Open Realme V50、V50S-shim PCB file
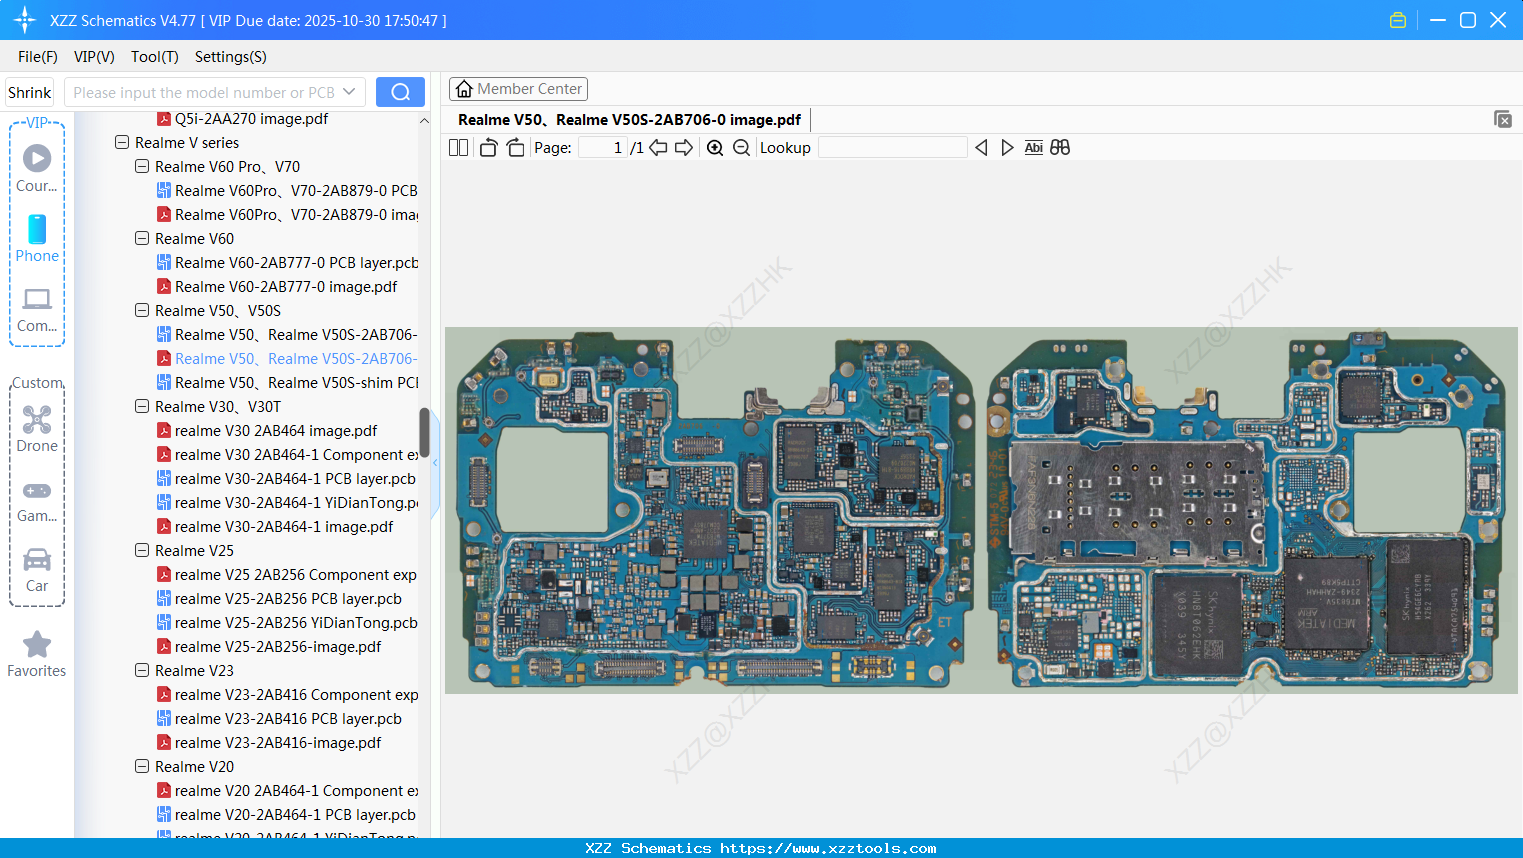Image resolution: width=1523 pixels, height=858 pixels. (287, 383)
